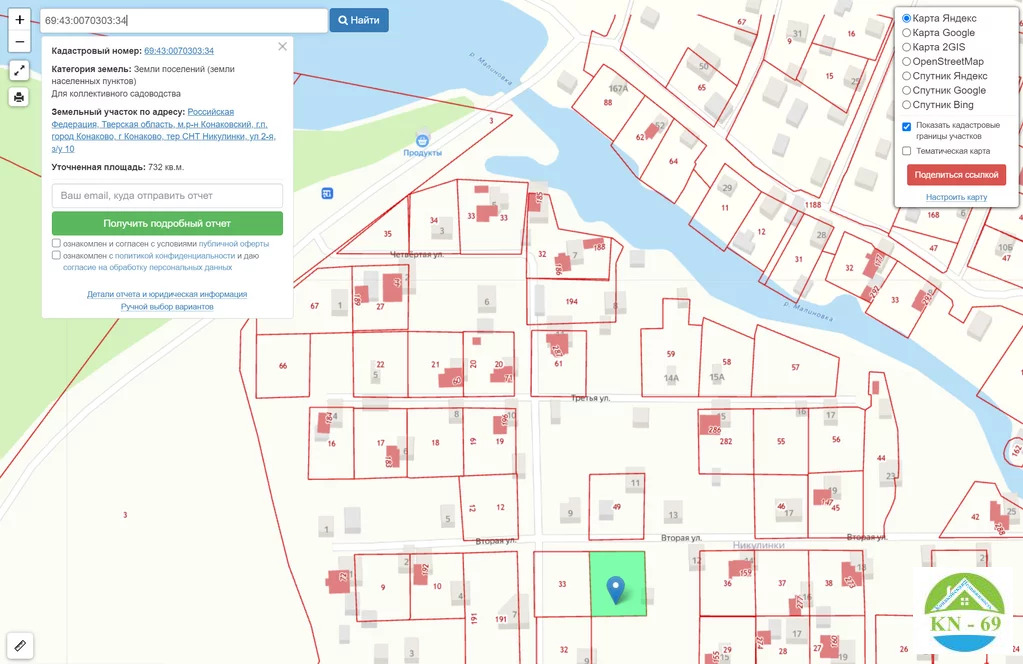Click Поделиться ссылкой button
1023x664 pixels.
(956, 175)
